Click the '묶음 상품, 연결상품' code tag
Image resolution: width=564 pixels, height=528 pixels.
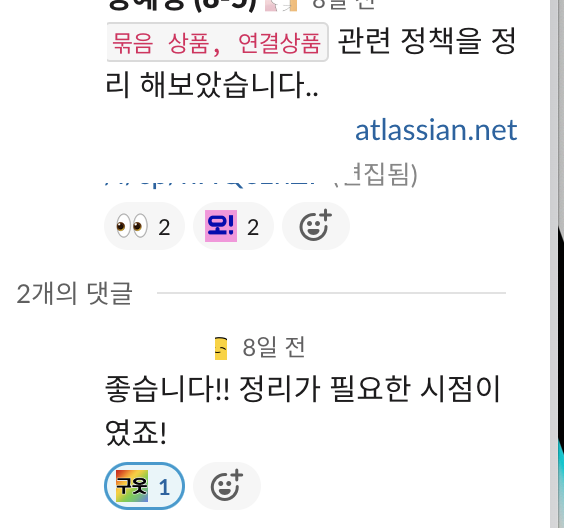(x=217, y=42)
